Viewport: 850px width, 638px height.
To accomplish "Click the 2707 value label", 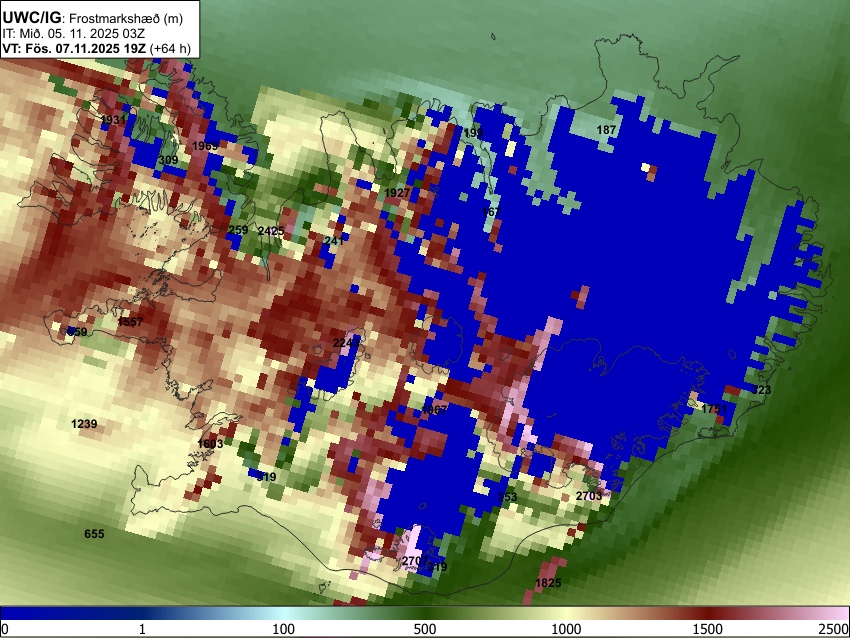I will (x=415, y=561).
